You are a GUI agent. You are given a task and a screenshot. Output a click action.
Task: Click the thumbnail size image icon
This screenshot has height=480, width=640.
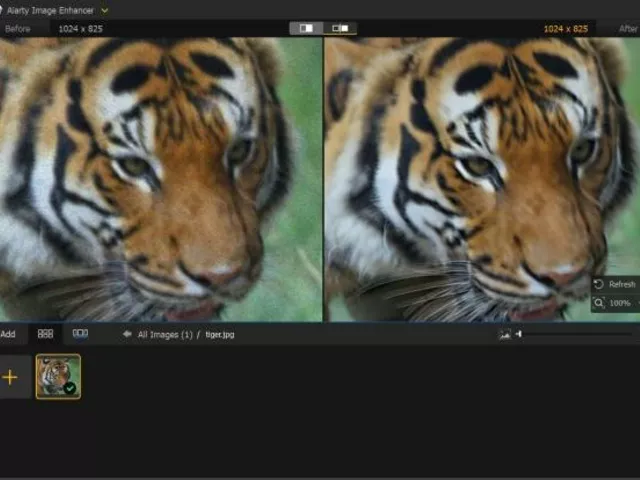click(505, 334)
